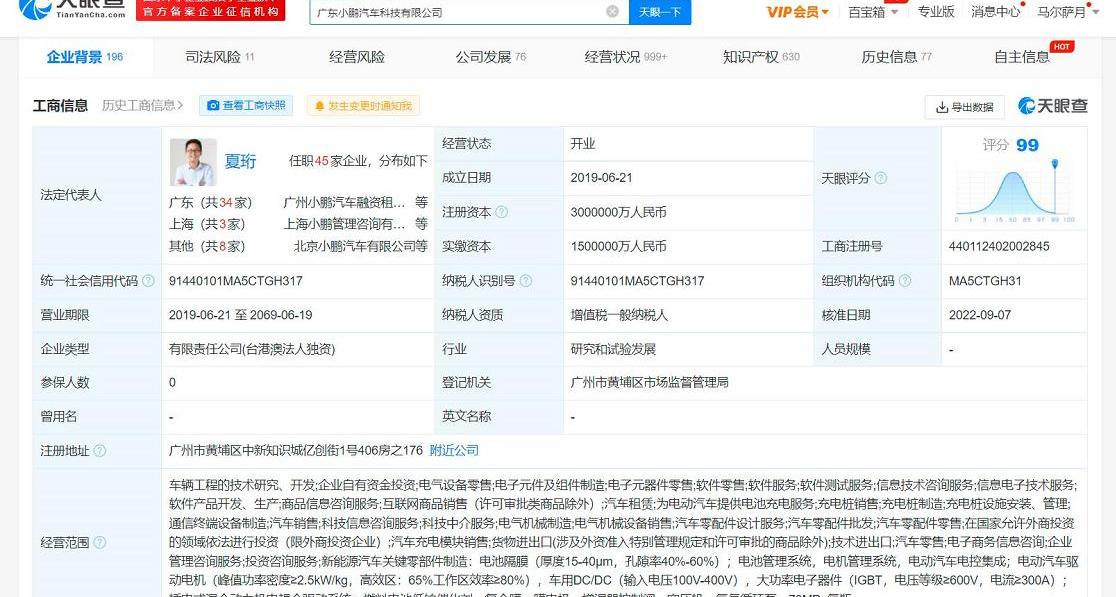Screen dimensions: 1116x597
Task: Click the 导出数据 download button
Action: click(964, 107)
